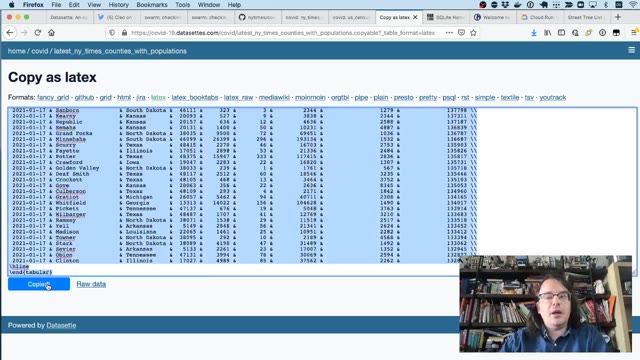Choose fancy_grid format
This screenshot has width=640, height=360.
53,98
